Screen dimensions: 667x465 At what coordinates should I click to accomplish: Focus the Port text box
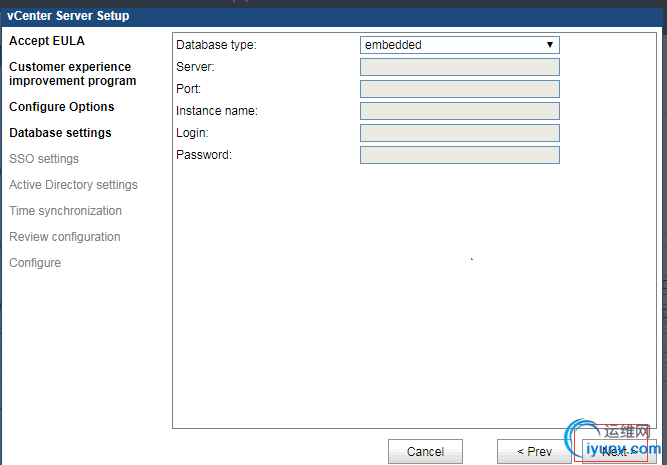click(459, 89)
